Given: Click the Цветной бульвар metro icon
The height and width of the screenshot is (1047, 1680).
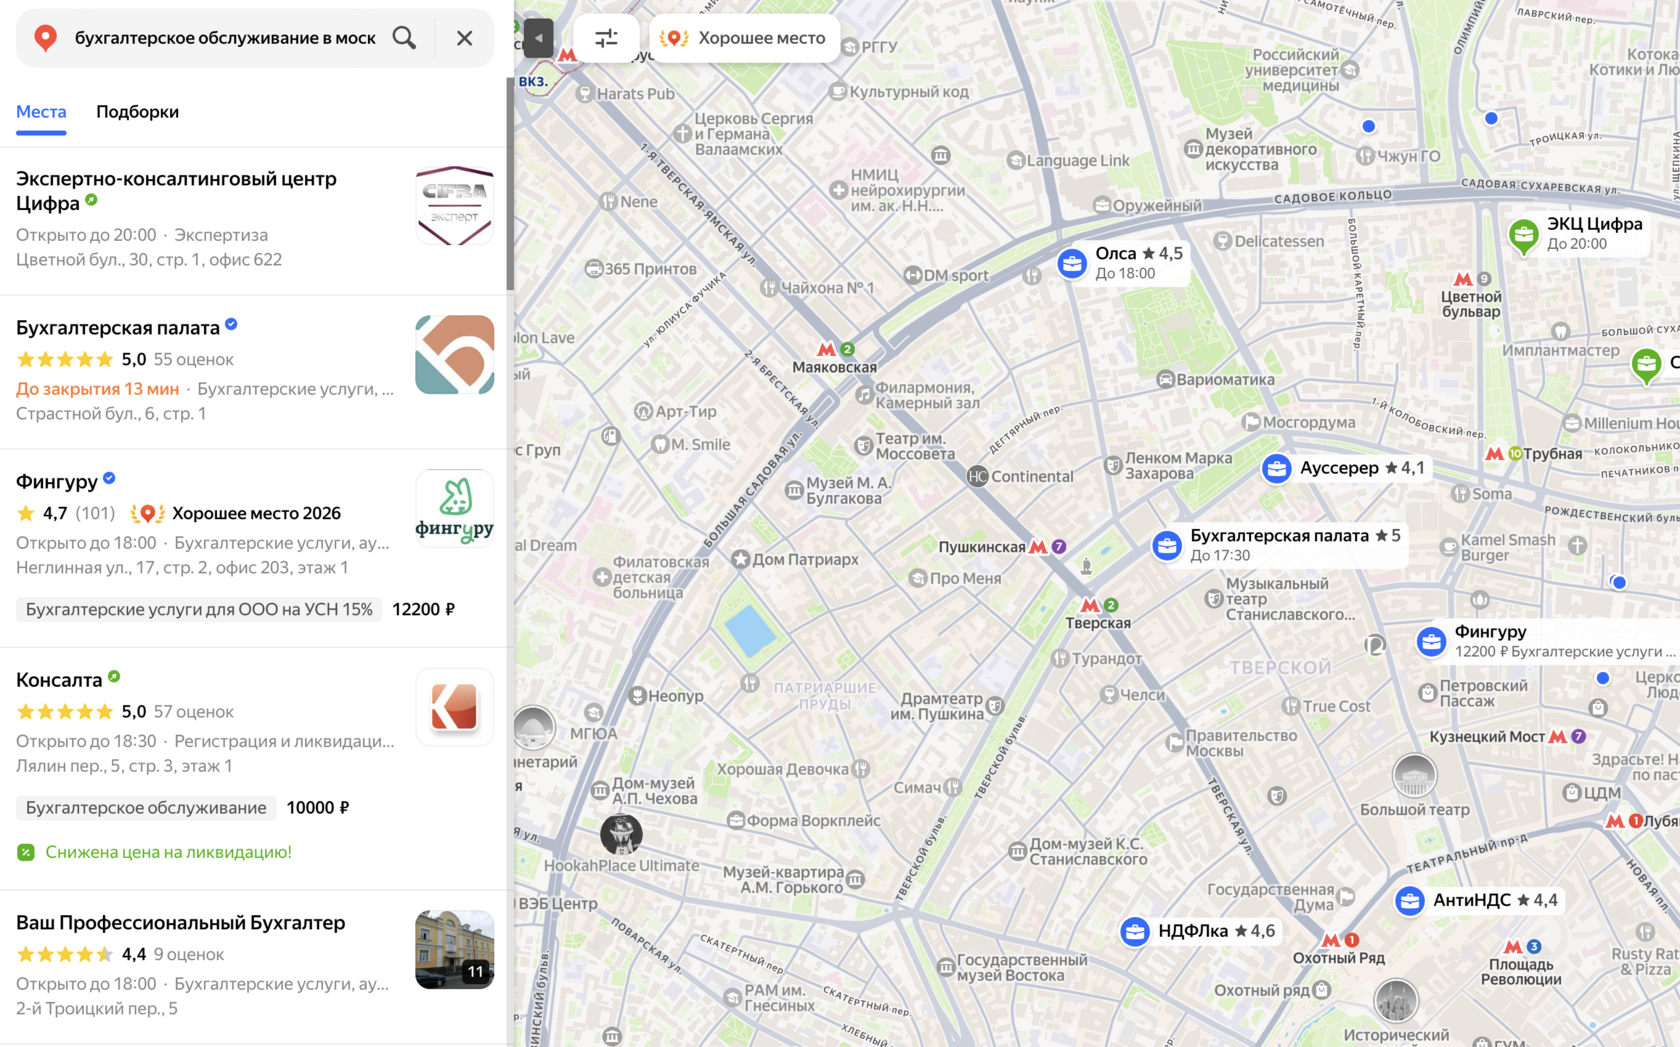Looking at the screenshot, I should (x=1463, y=279).
